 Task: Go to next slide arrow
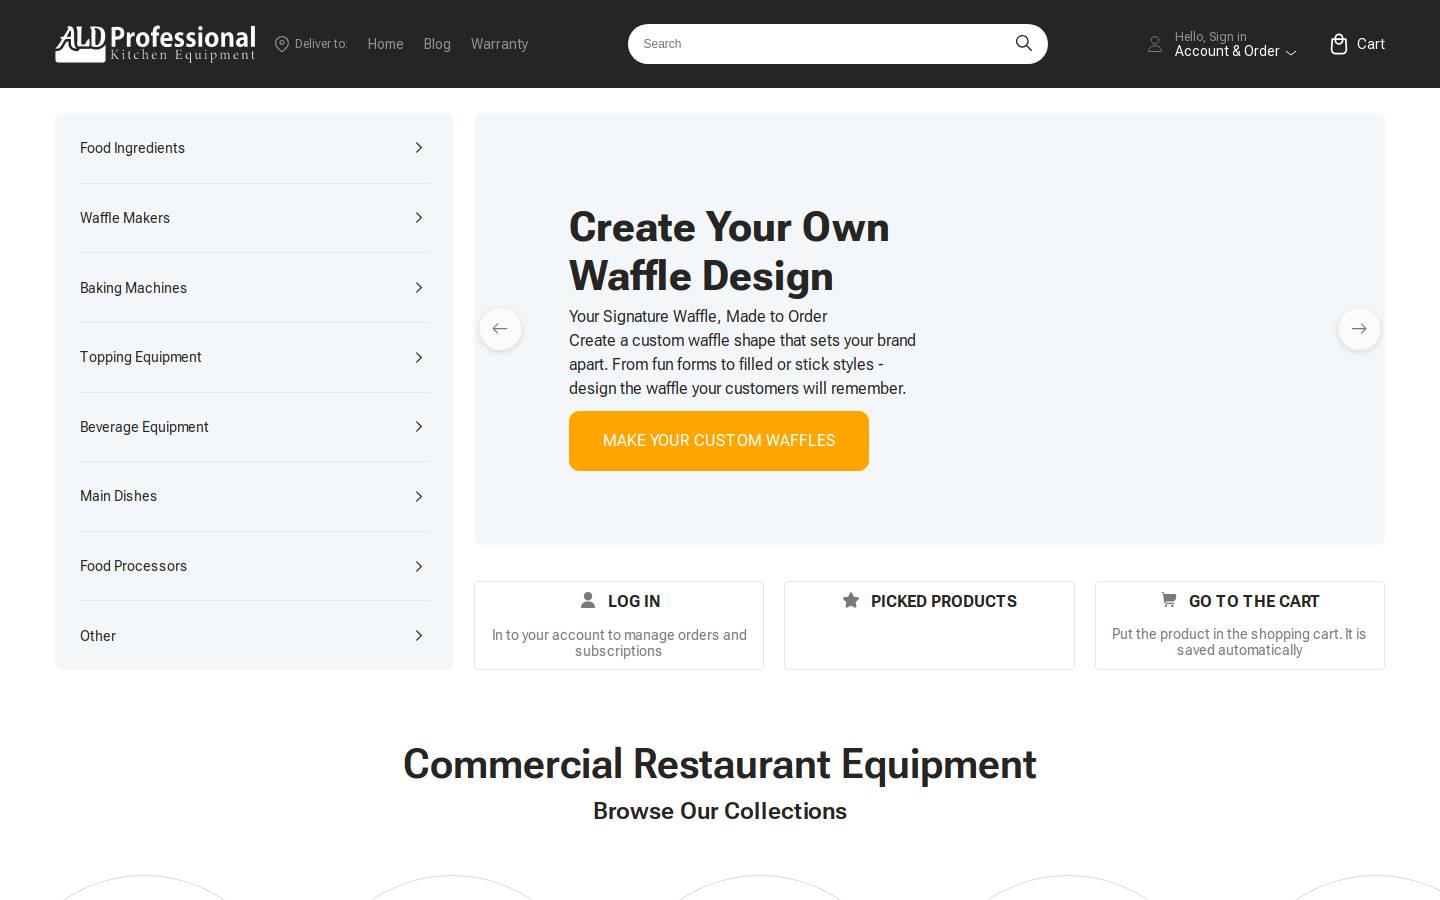pyautogui.click(x=1359, y=329)
